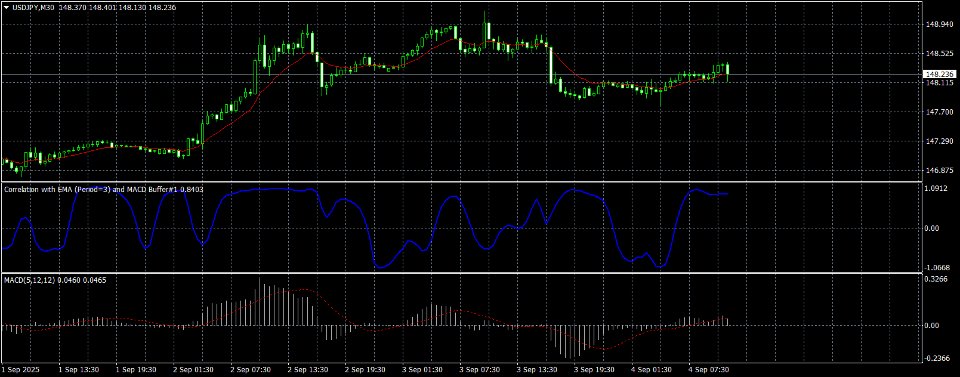This screenshot has height=377, width=960.
Task: Open the chart menu triangle beside USDJPY,M30
Action: 7,7
